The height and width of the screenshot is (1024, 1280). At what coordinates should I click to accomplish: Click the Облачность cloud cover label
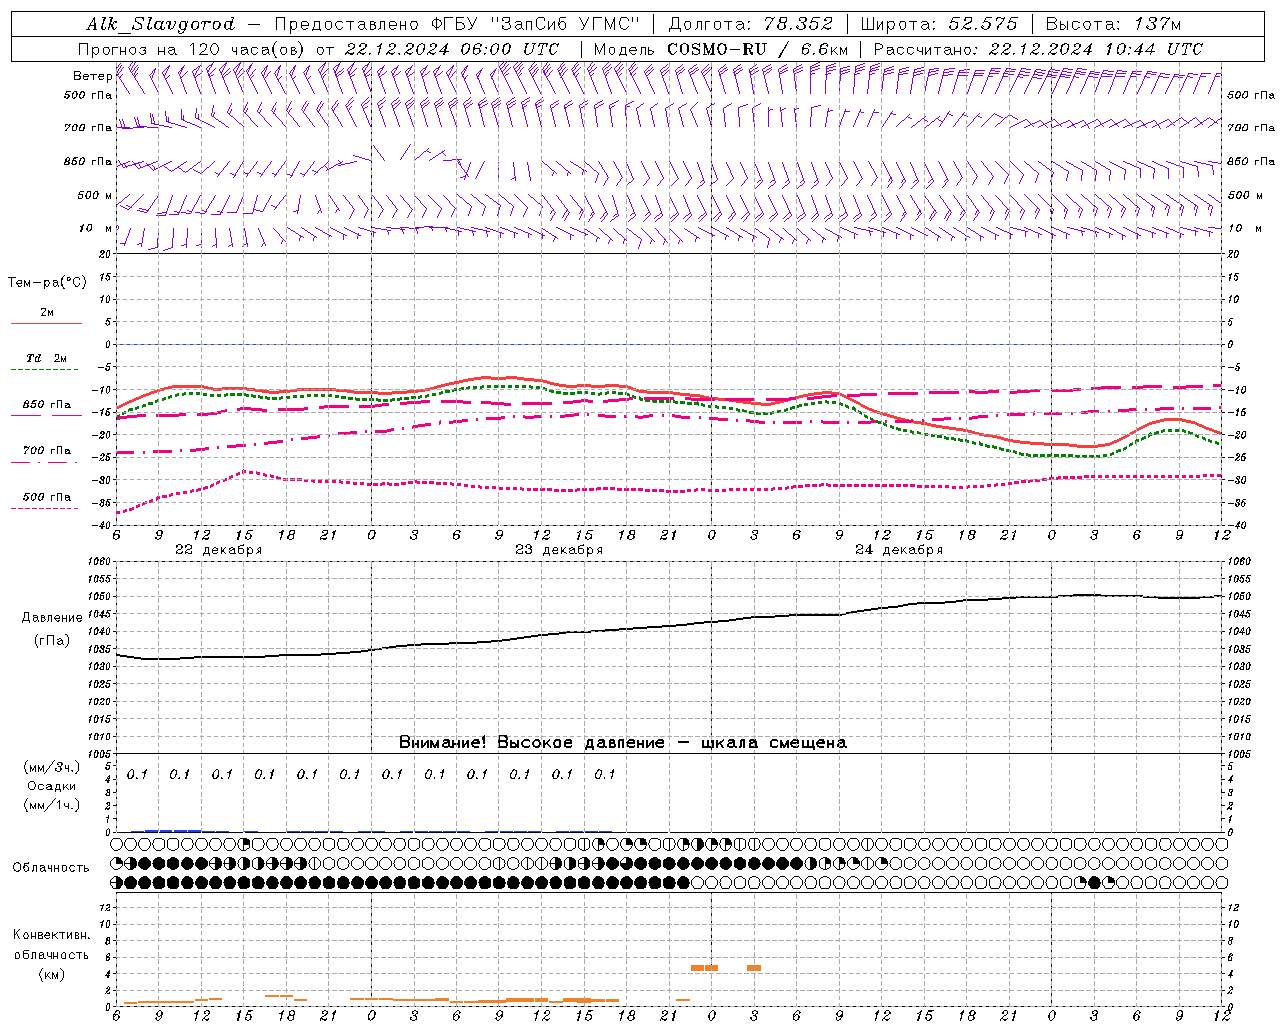click(51, 868)
